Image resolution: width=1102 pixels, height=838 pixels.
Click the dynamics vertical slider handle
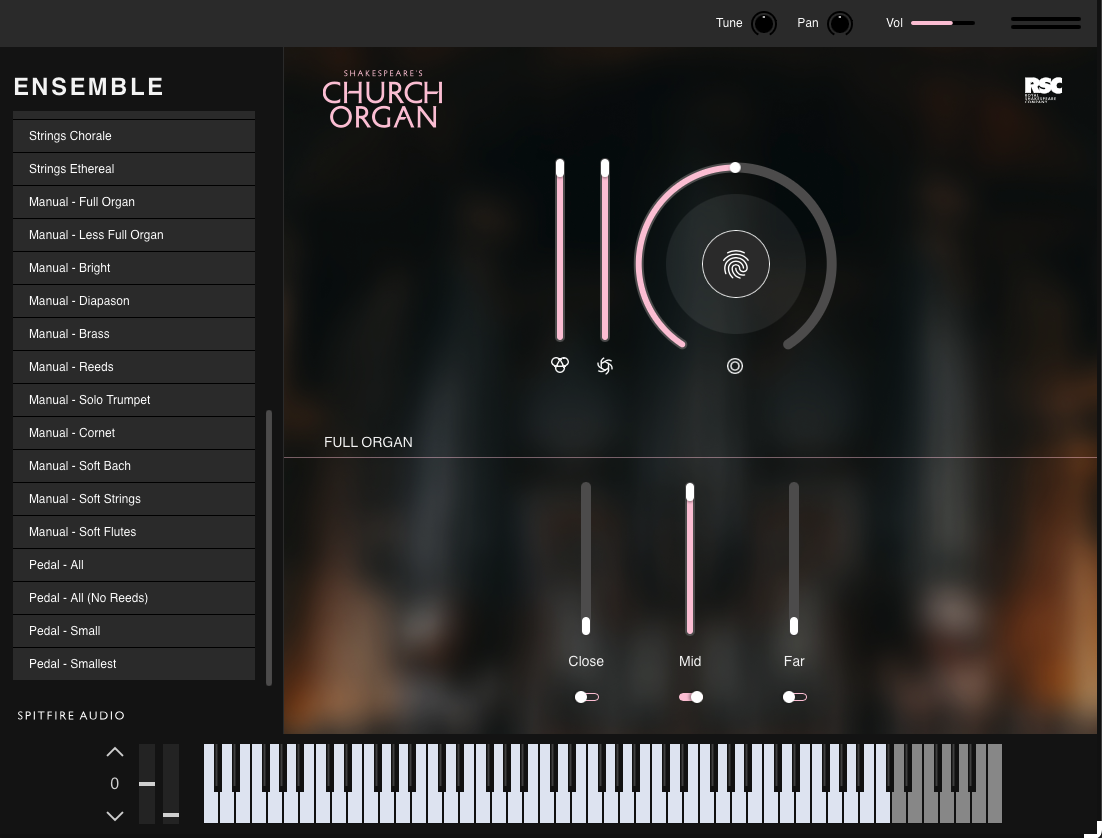pos(605,168)
